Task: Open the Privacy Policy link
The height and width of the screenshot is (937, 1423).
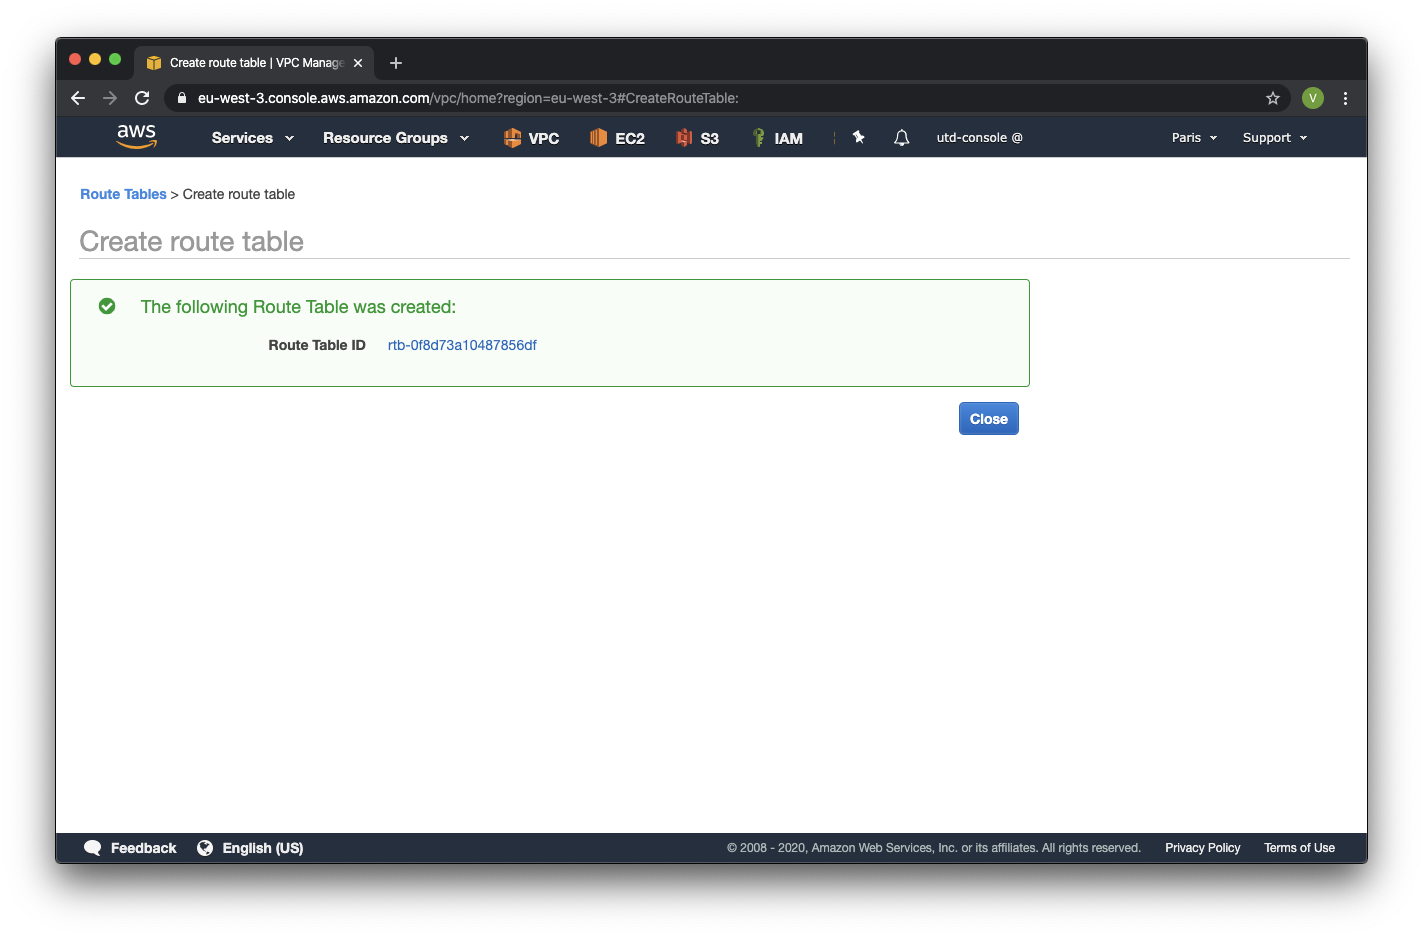Action: (x=1202, y=848)
